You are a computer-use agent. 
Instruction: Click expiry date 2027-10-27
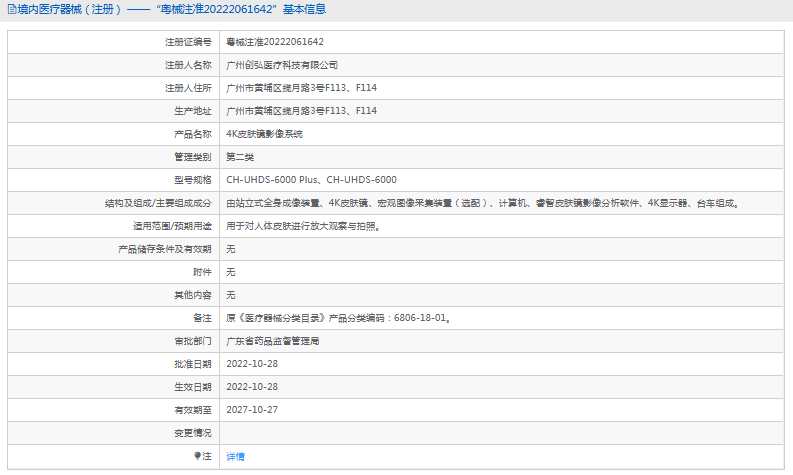[252, 410]
